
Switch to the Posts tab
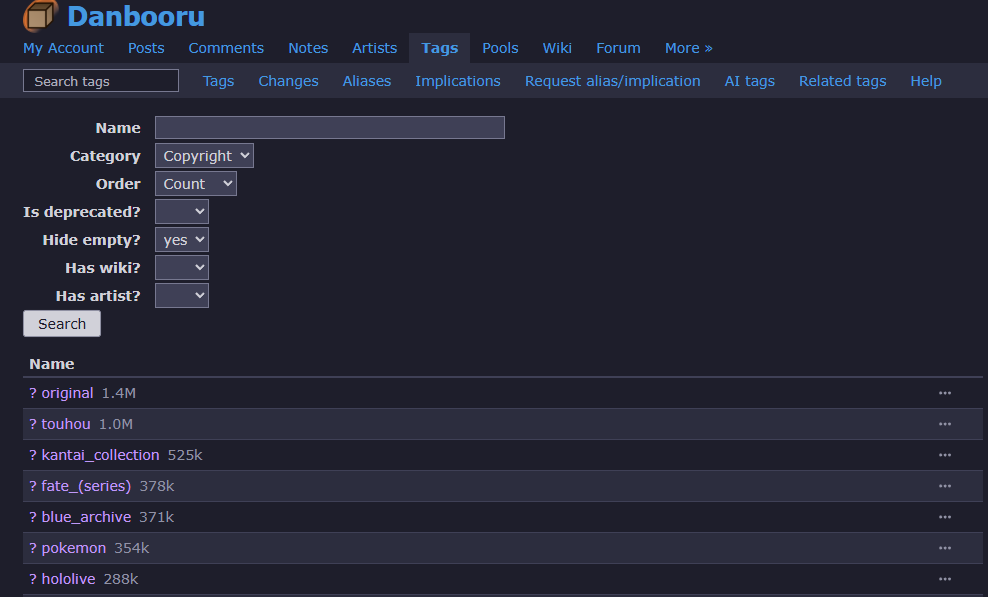point(146,48)
